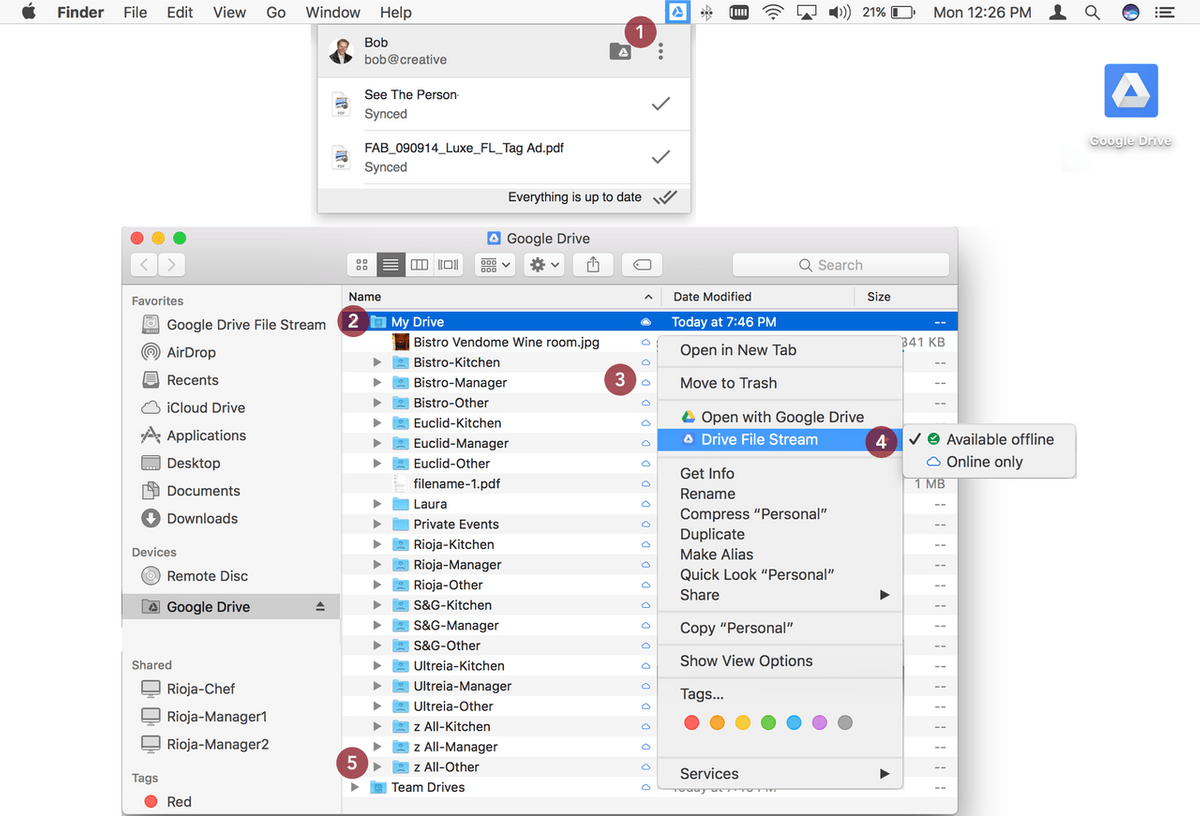The width and height of the screenshot is (1200, 816).
Task: Click the Drive File Stream menu bar icon
Action: (677, 12)
